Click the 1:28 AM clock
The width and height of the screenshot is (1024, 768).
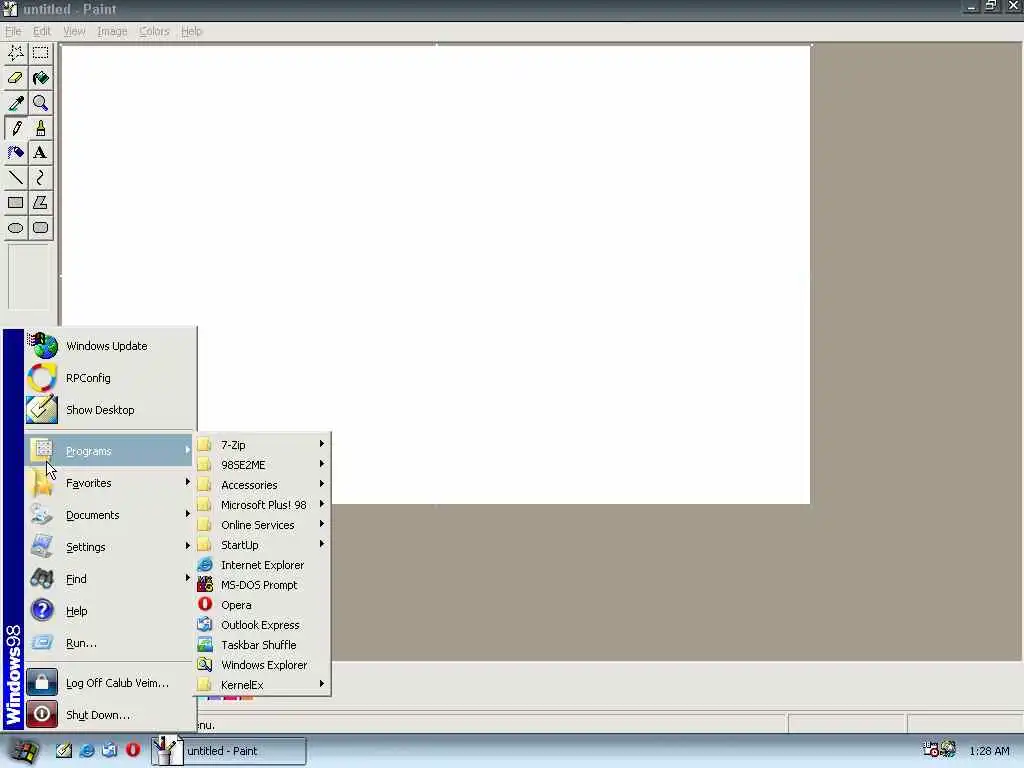coord(989,751)
